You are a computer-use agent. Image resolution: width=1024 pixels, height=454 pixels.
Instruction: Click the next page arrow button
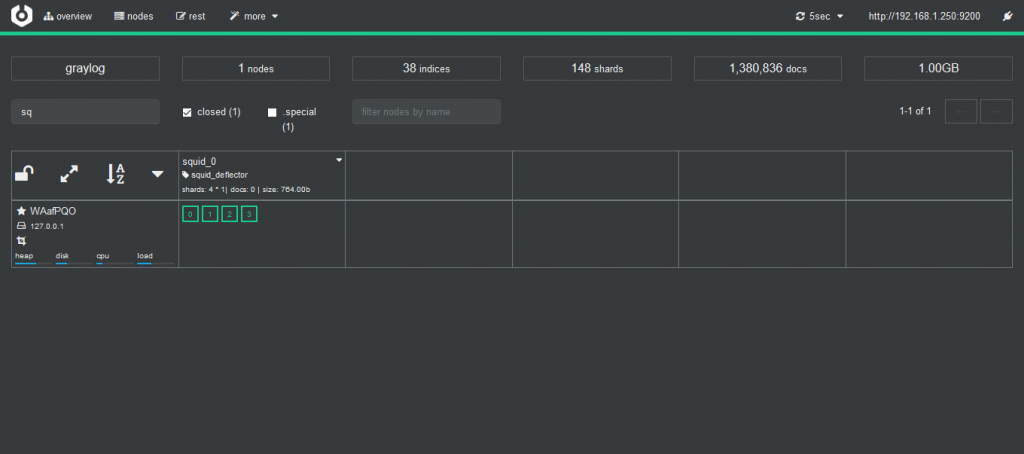point(997,112)
